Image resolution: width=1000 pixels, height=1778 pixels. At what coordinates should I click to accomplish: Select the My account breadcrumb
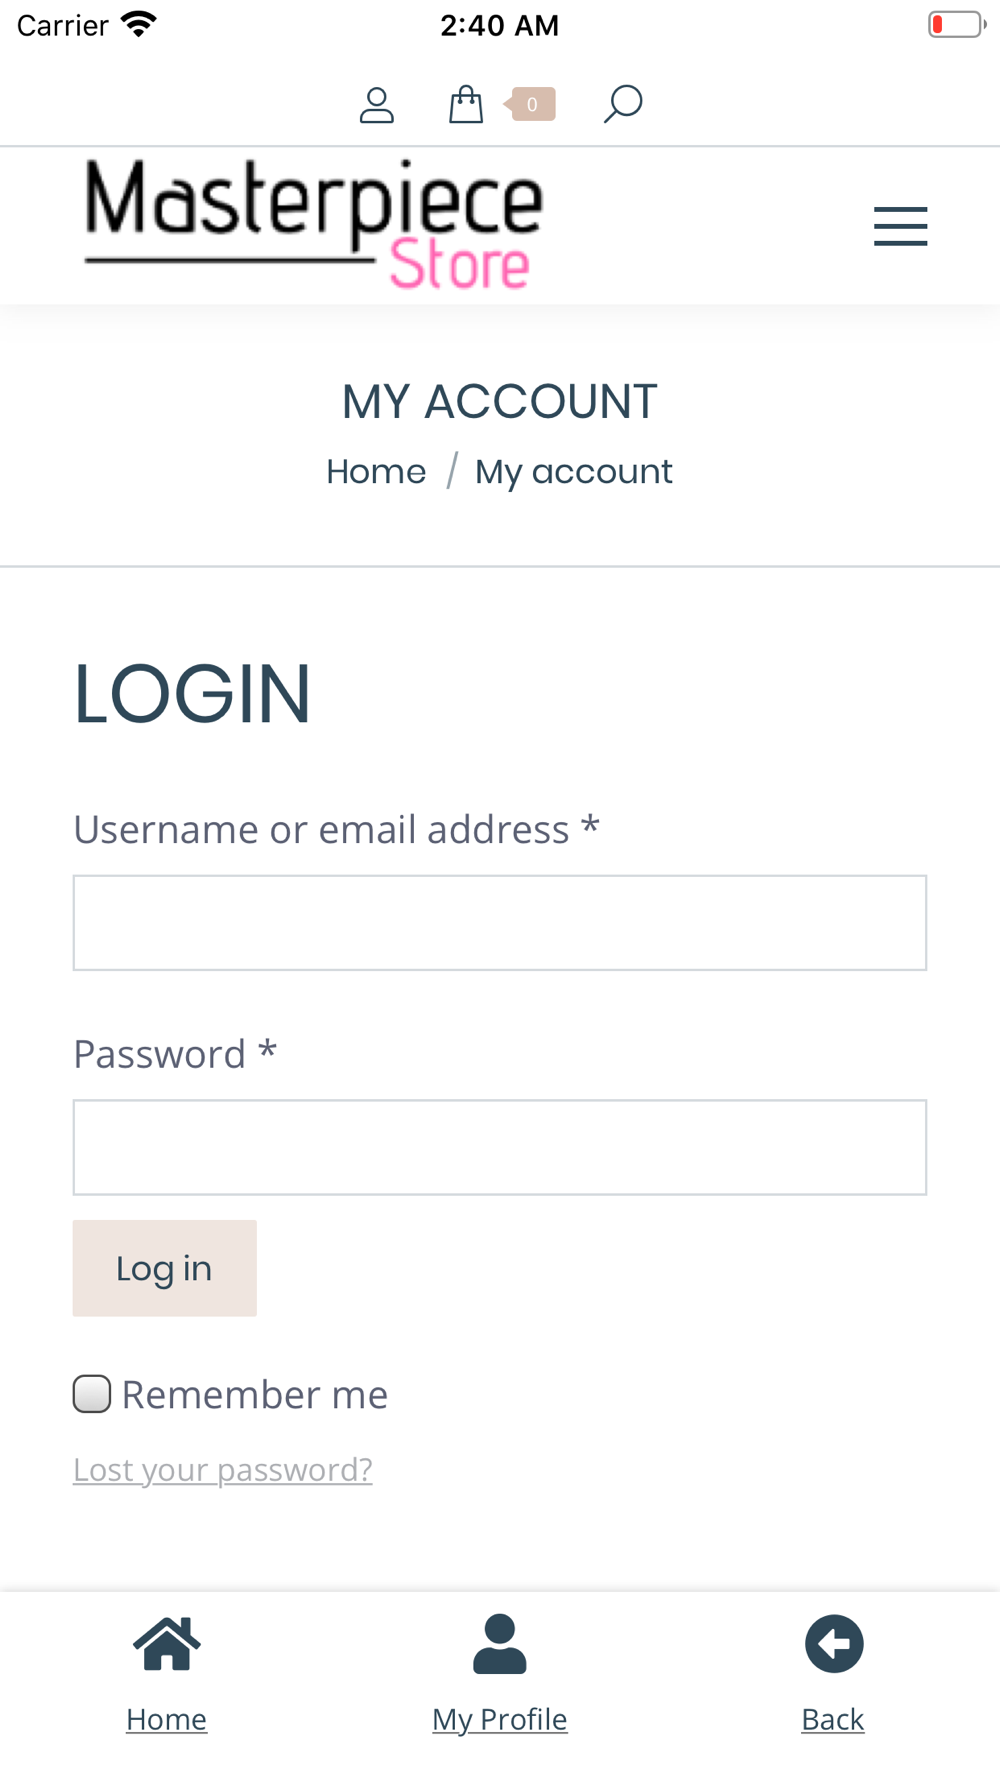tap(574, 472)
